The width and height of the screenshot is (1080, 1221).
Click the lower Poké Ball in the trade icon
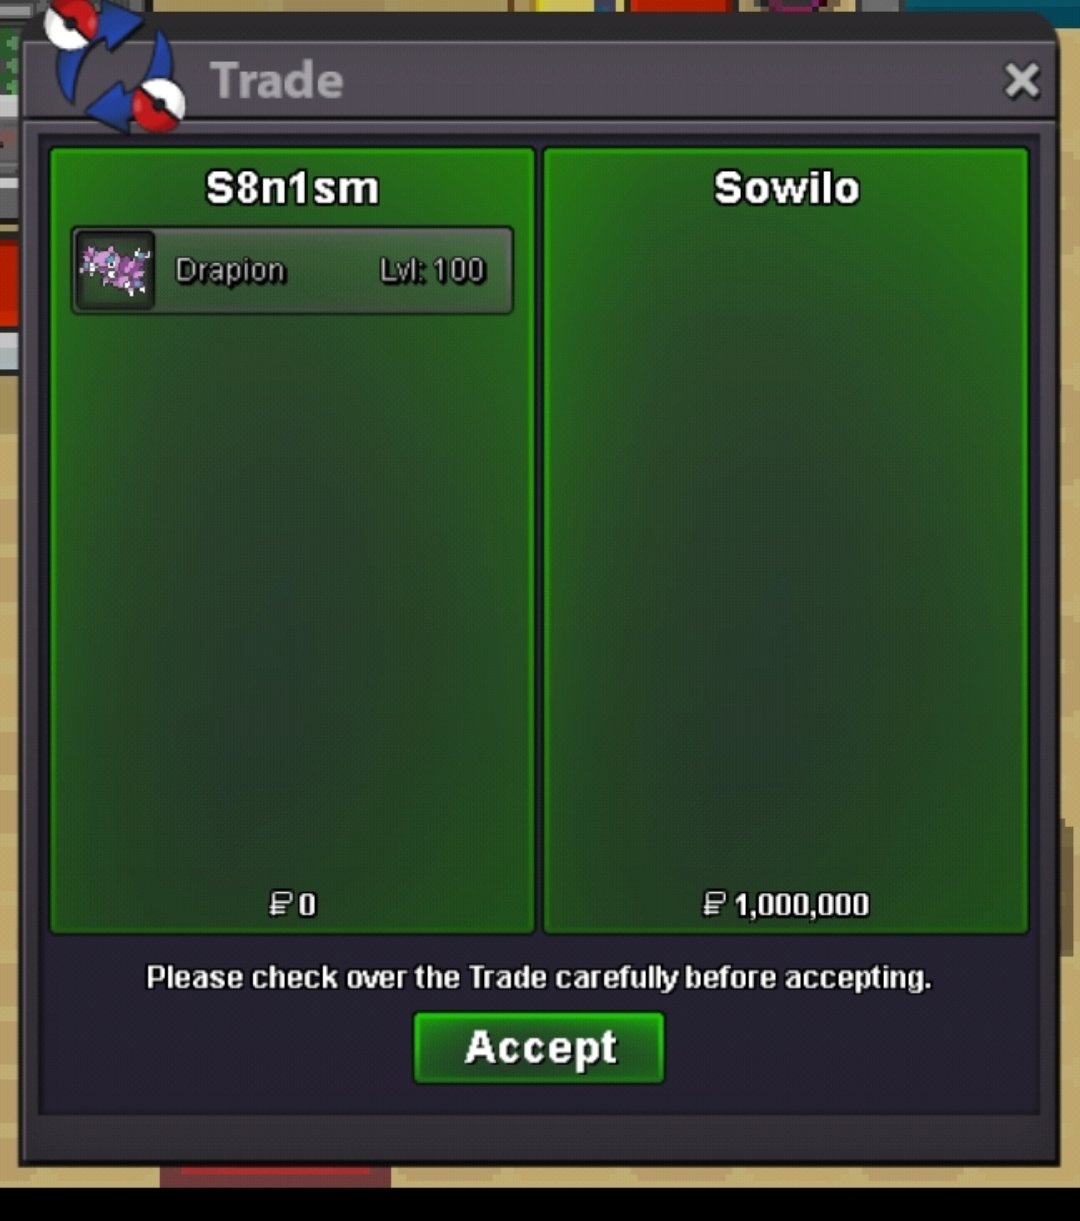[x=160, y=104]
